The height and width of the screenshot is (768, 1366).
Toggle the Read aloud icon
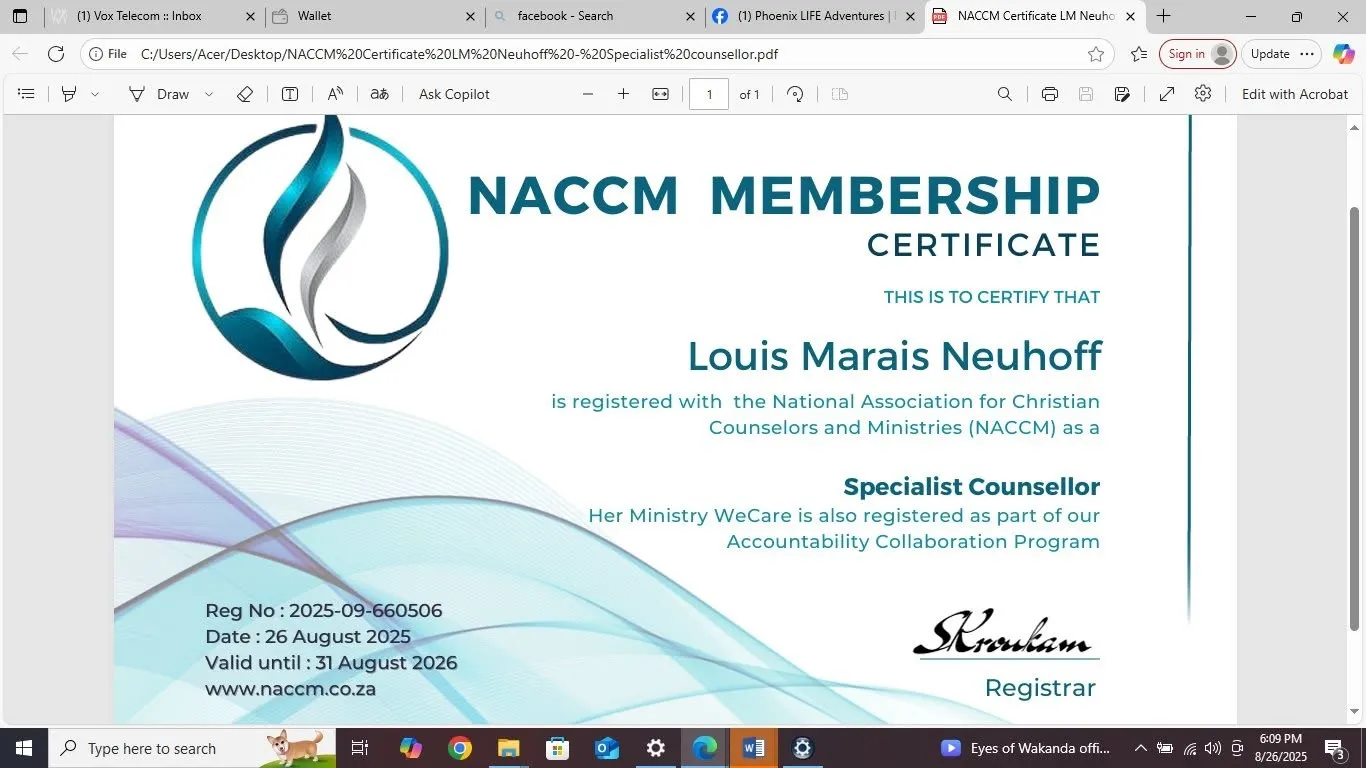coord(335,94)
